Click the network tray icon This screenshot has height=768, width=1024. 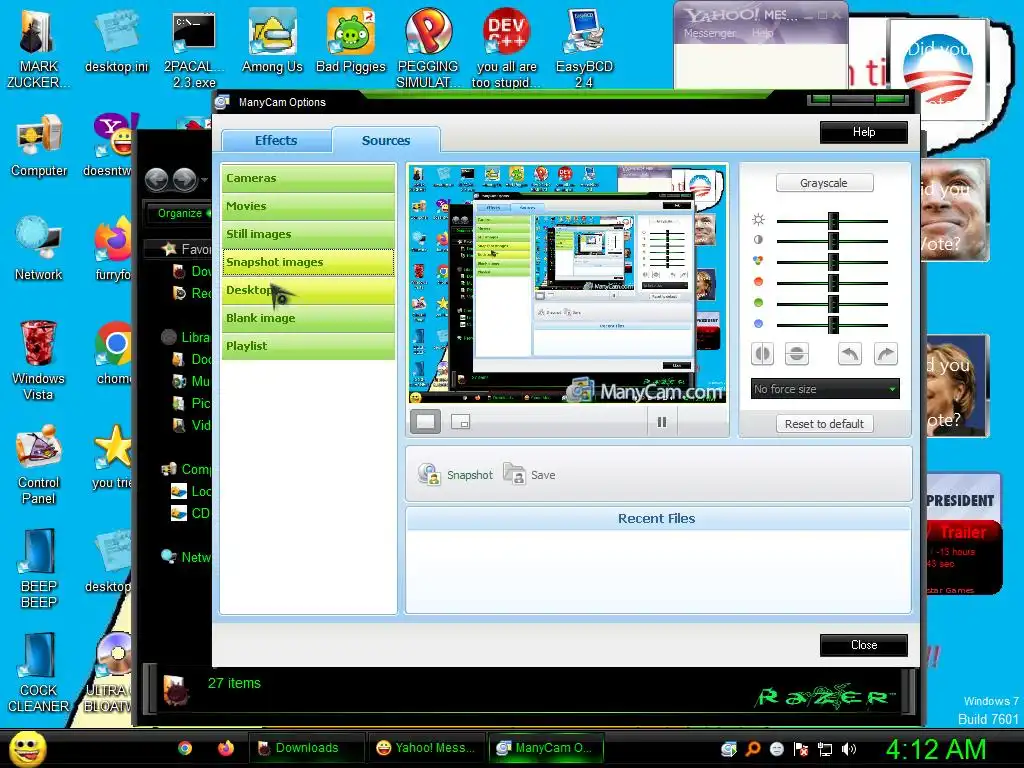coord(825,749)
